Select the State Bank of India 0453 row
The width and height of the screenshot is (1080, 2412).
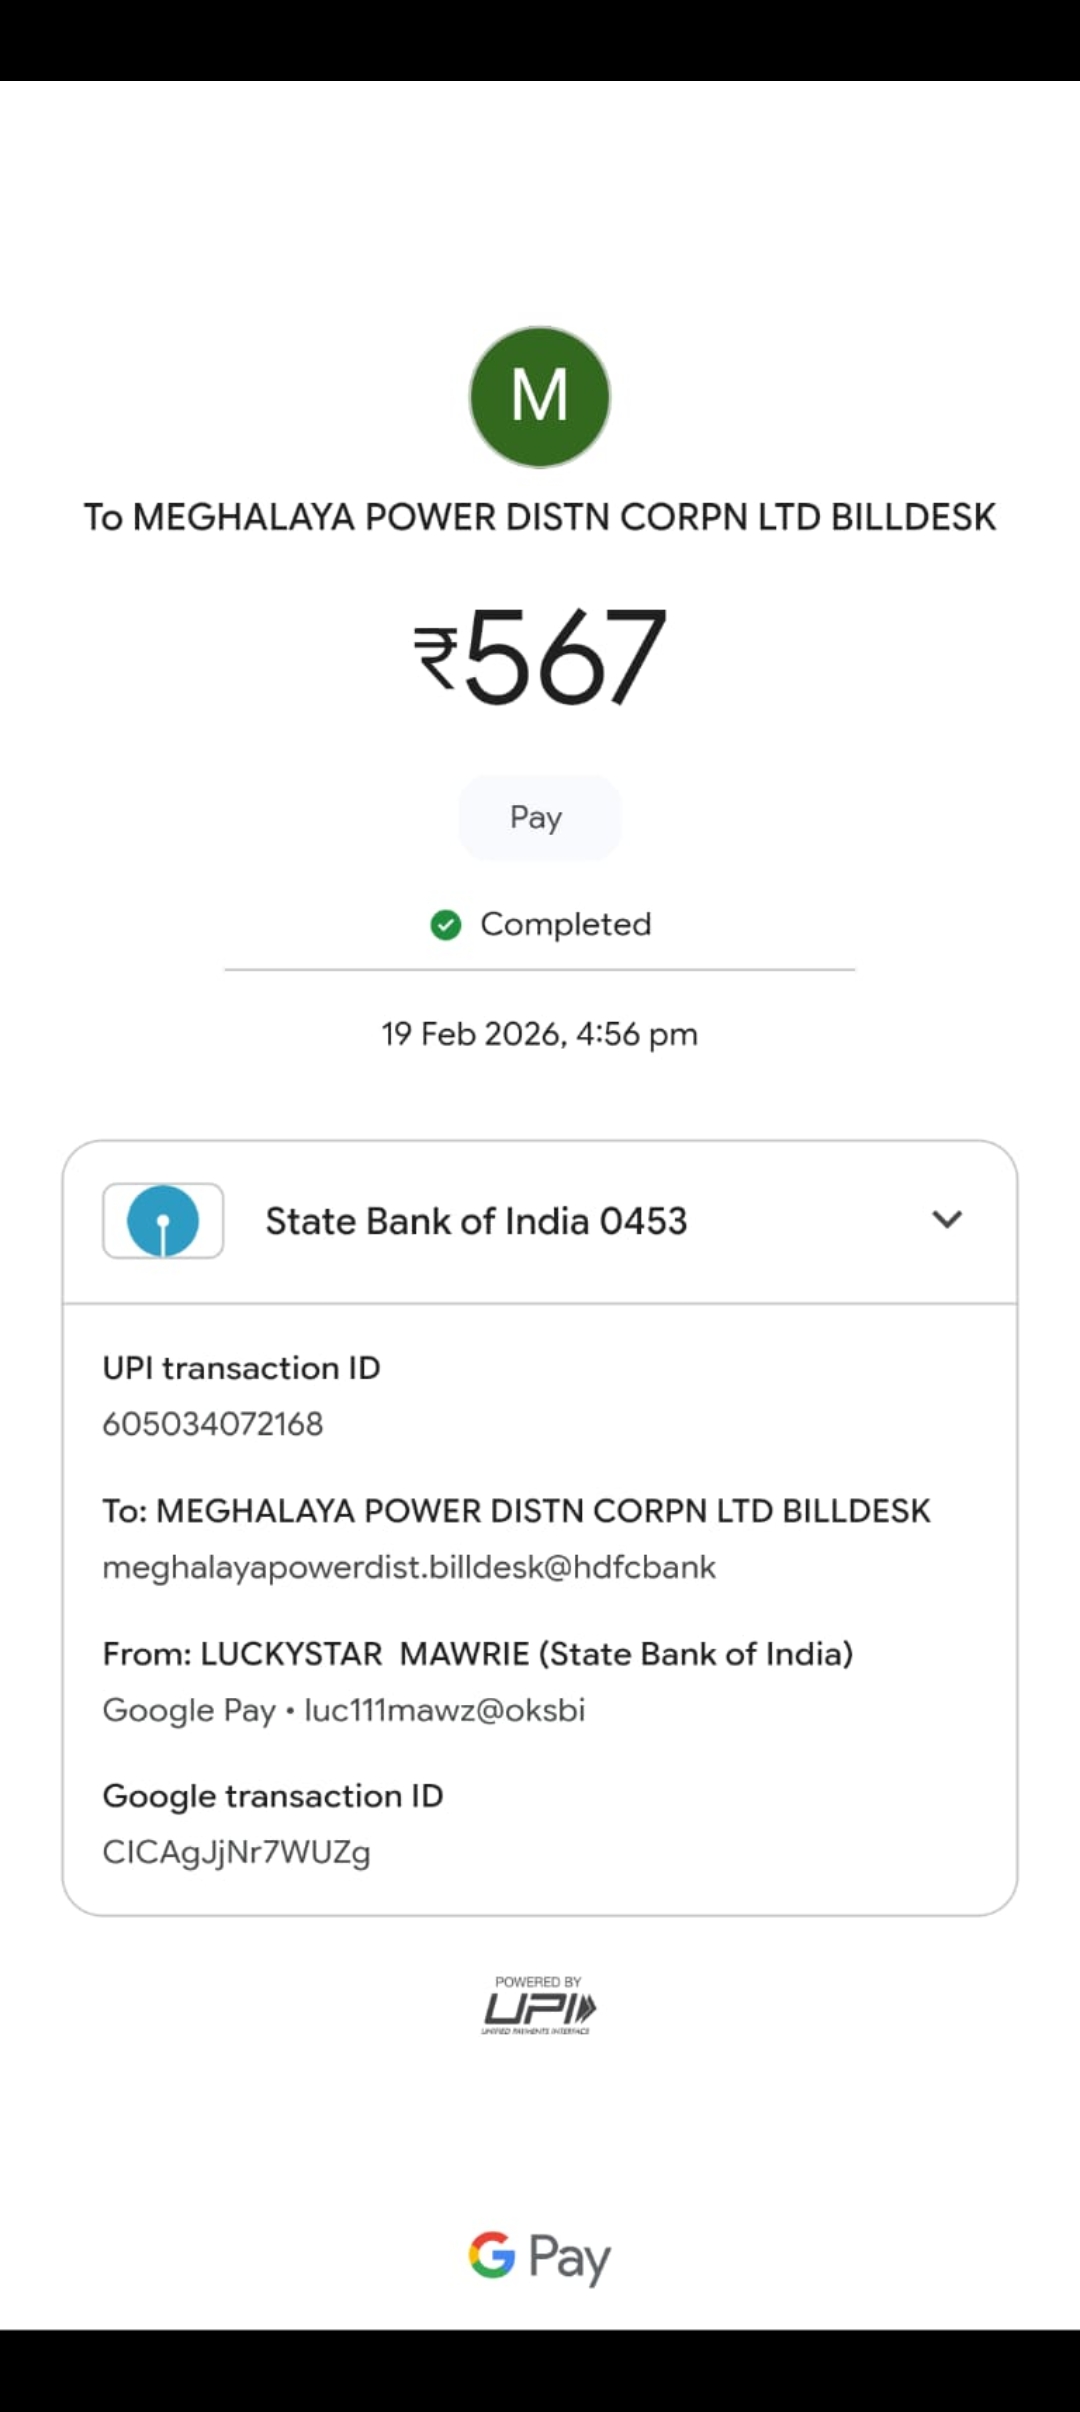476,1221
